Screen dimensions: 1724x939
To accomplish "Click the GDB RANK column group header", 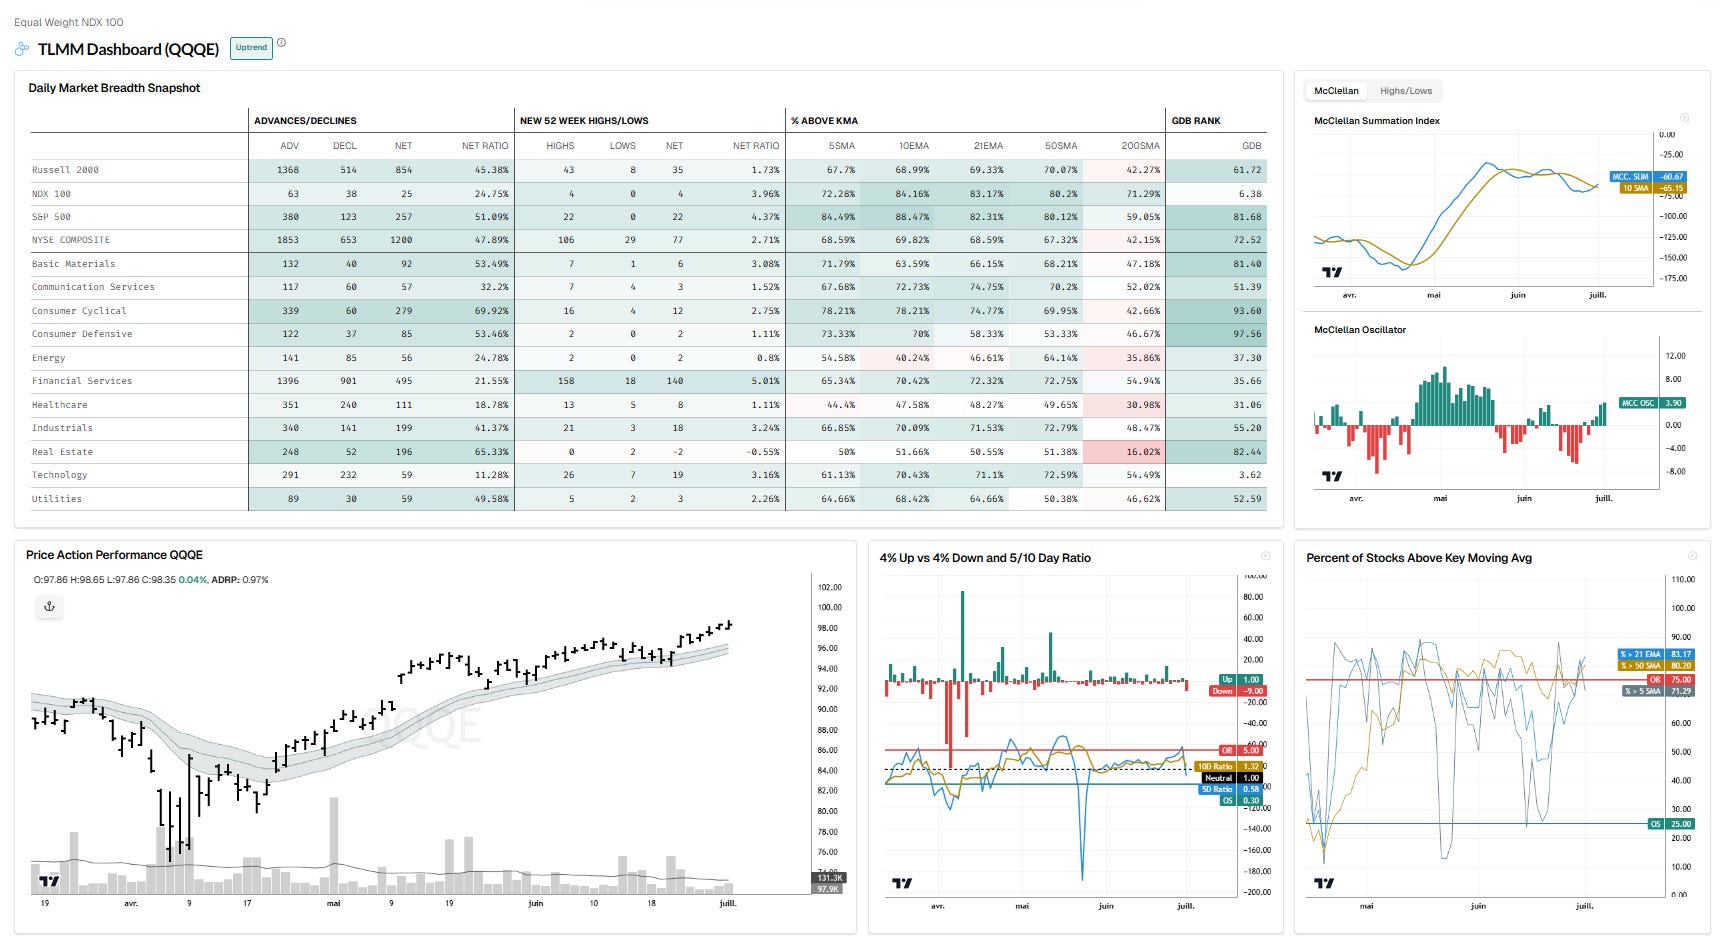I will 1196,121.
